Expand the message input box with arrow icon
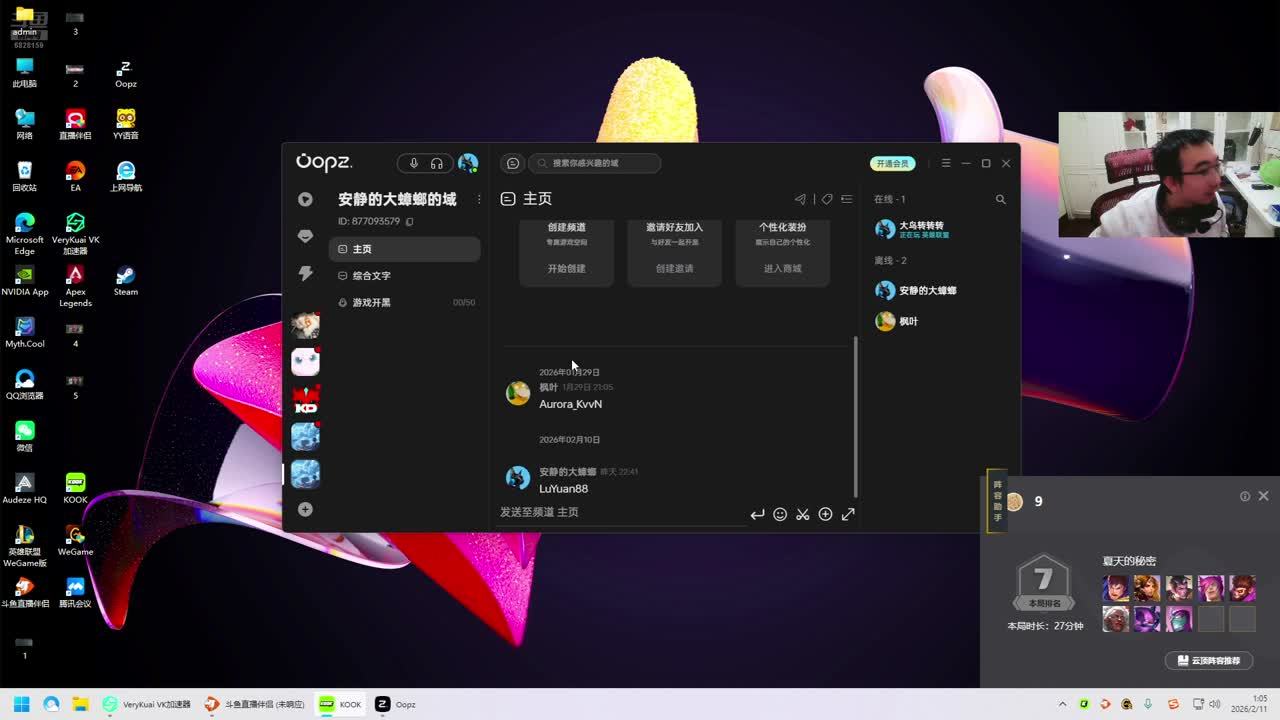This screenshot has height=720, width=1280. pos(848,514)
